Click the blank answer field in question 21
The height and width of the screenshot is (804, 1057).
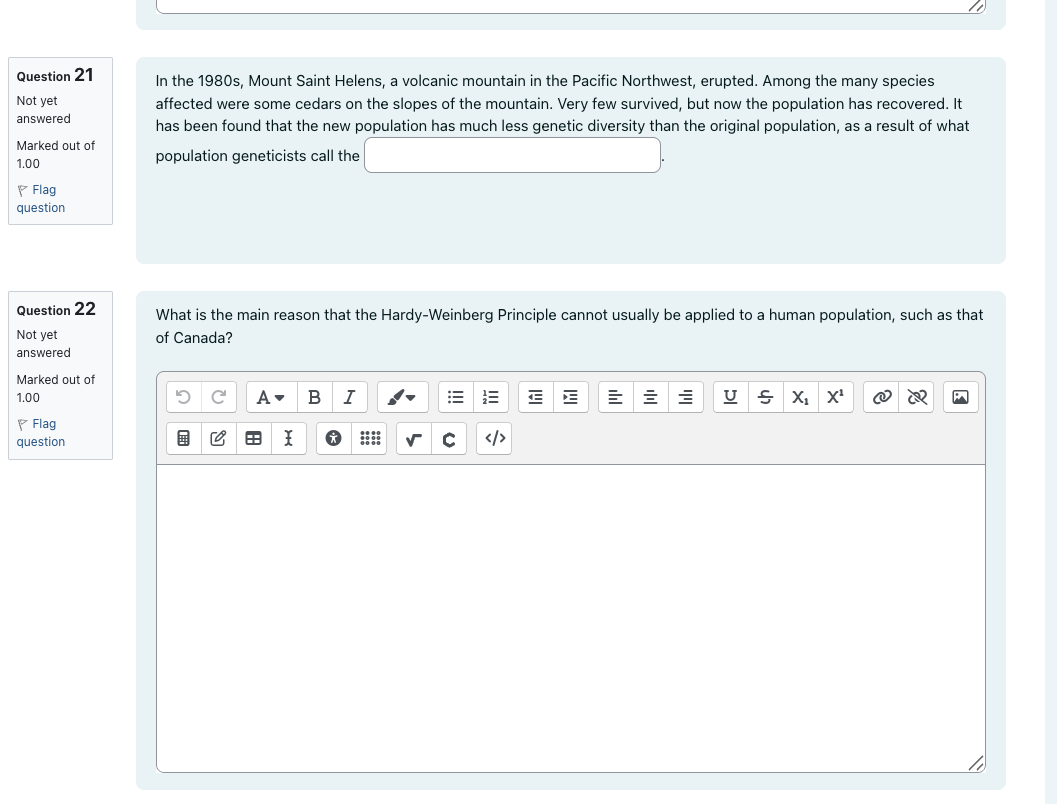tap(512, 155)
